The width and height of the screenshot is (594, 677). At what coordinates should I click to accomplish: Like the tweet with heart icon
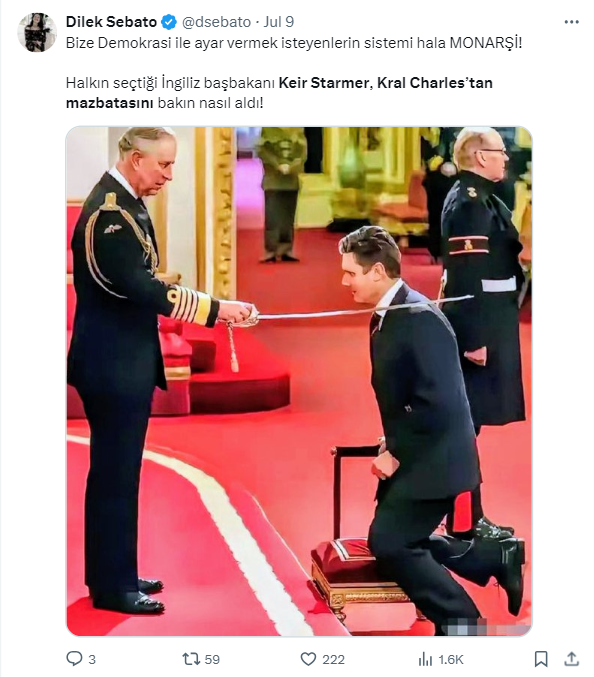point(308,659)
